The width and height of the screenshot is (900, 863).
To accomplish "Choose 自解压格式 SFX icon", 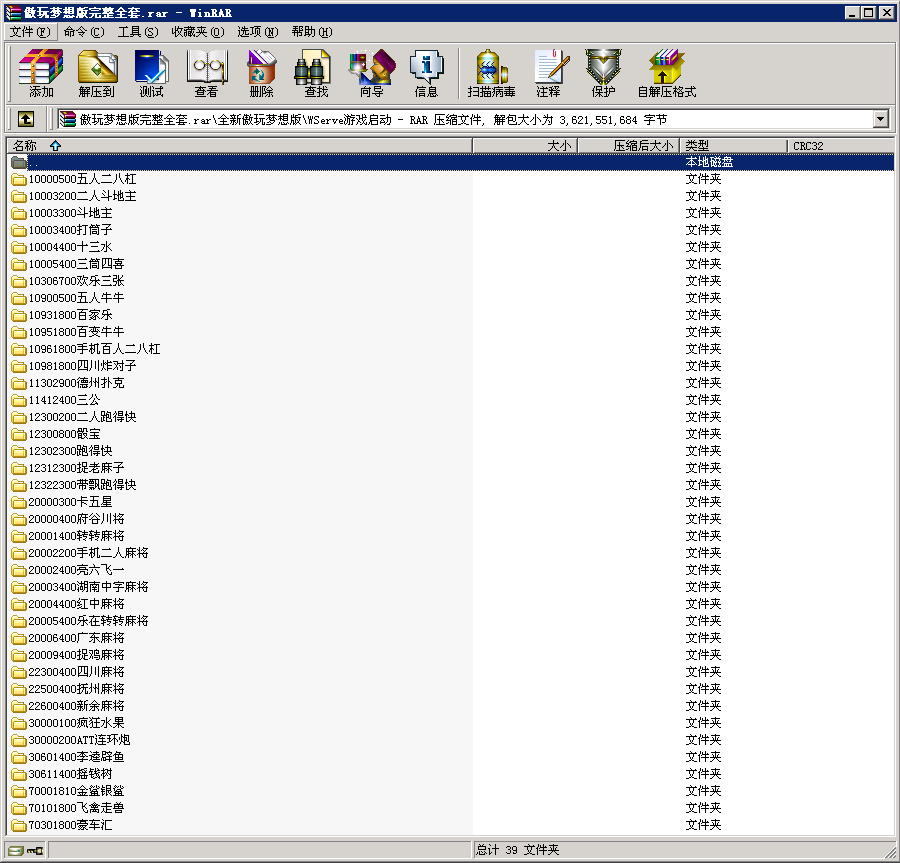I will [x=666, y=73].
